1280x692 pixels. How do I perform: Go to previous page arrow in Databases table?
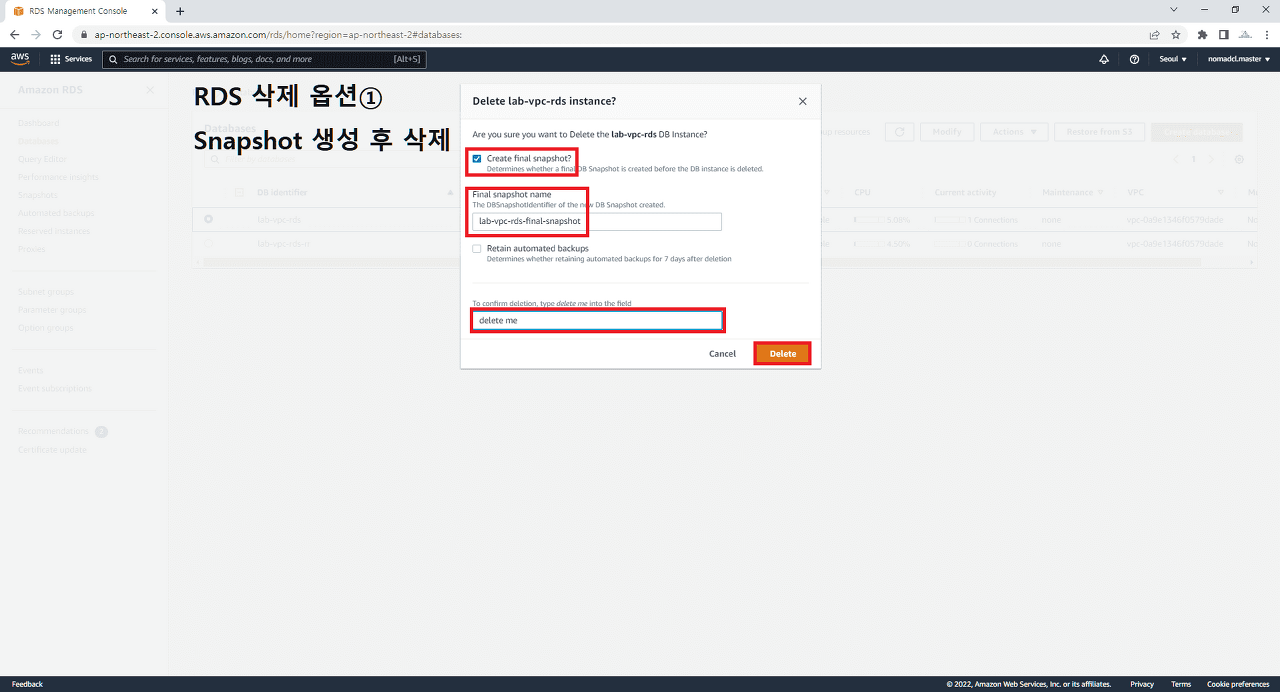tap(1176, 160)
